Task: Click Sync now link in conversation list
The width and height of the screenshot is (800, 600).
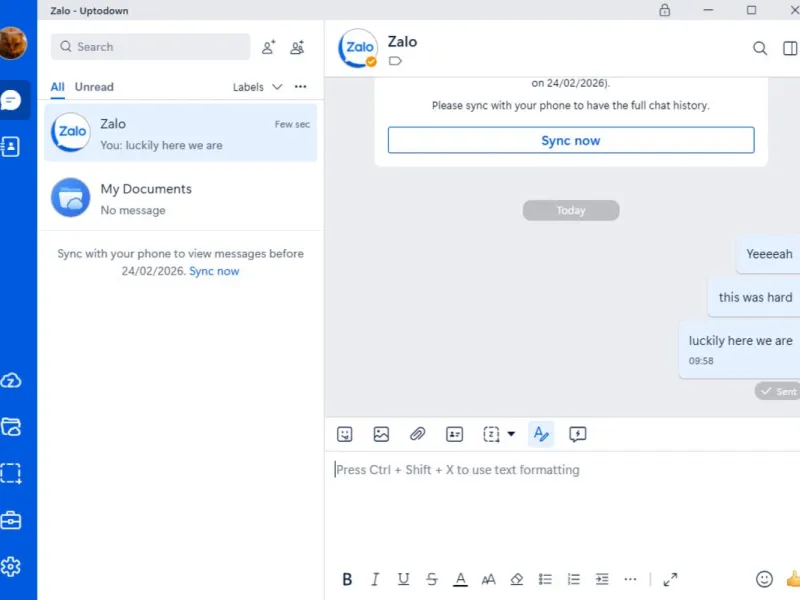Action: pyautogui.click(x=214, y=271)
